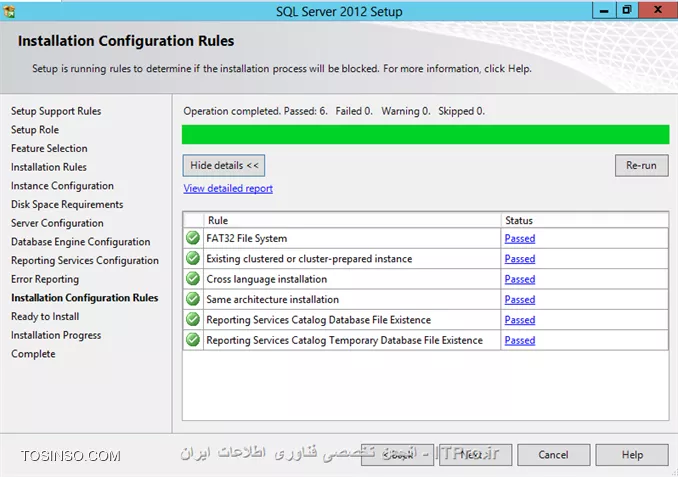Select Database Engine Configuration step
This screenshot has width=678, height=477.
pos(80,242)
